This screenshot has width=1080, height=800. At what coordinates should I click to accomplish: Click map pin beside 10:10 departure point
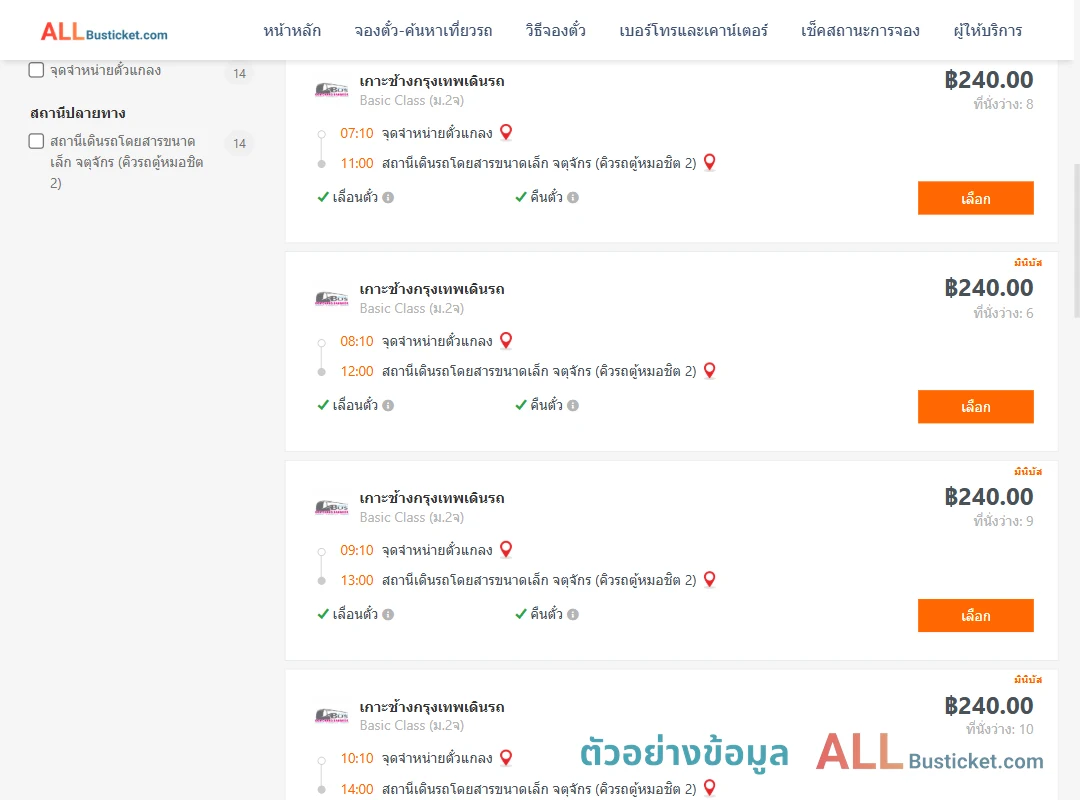point(506,758)
